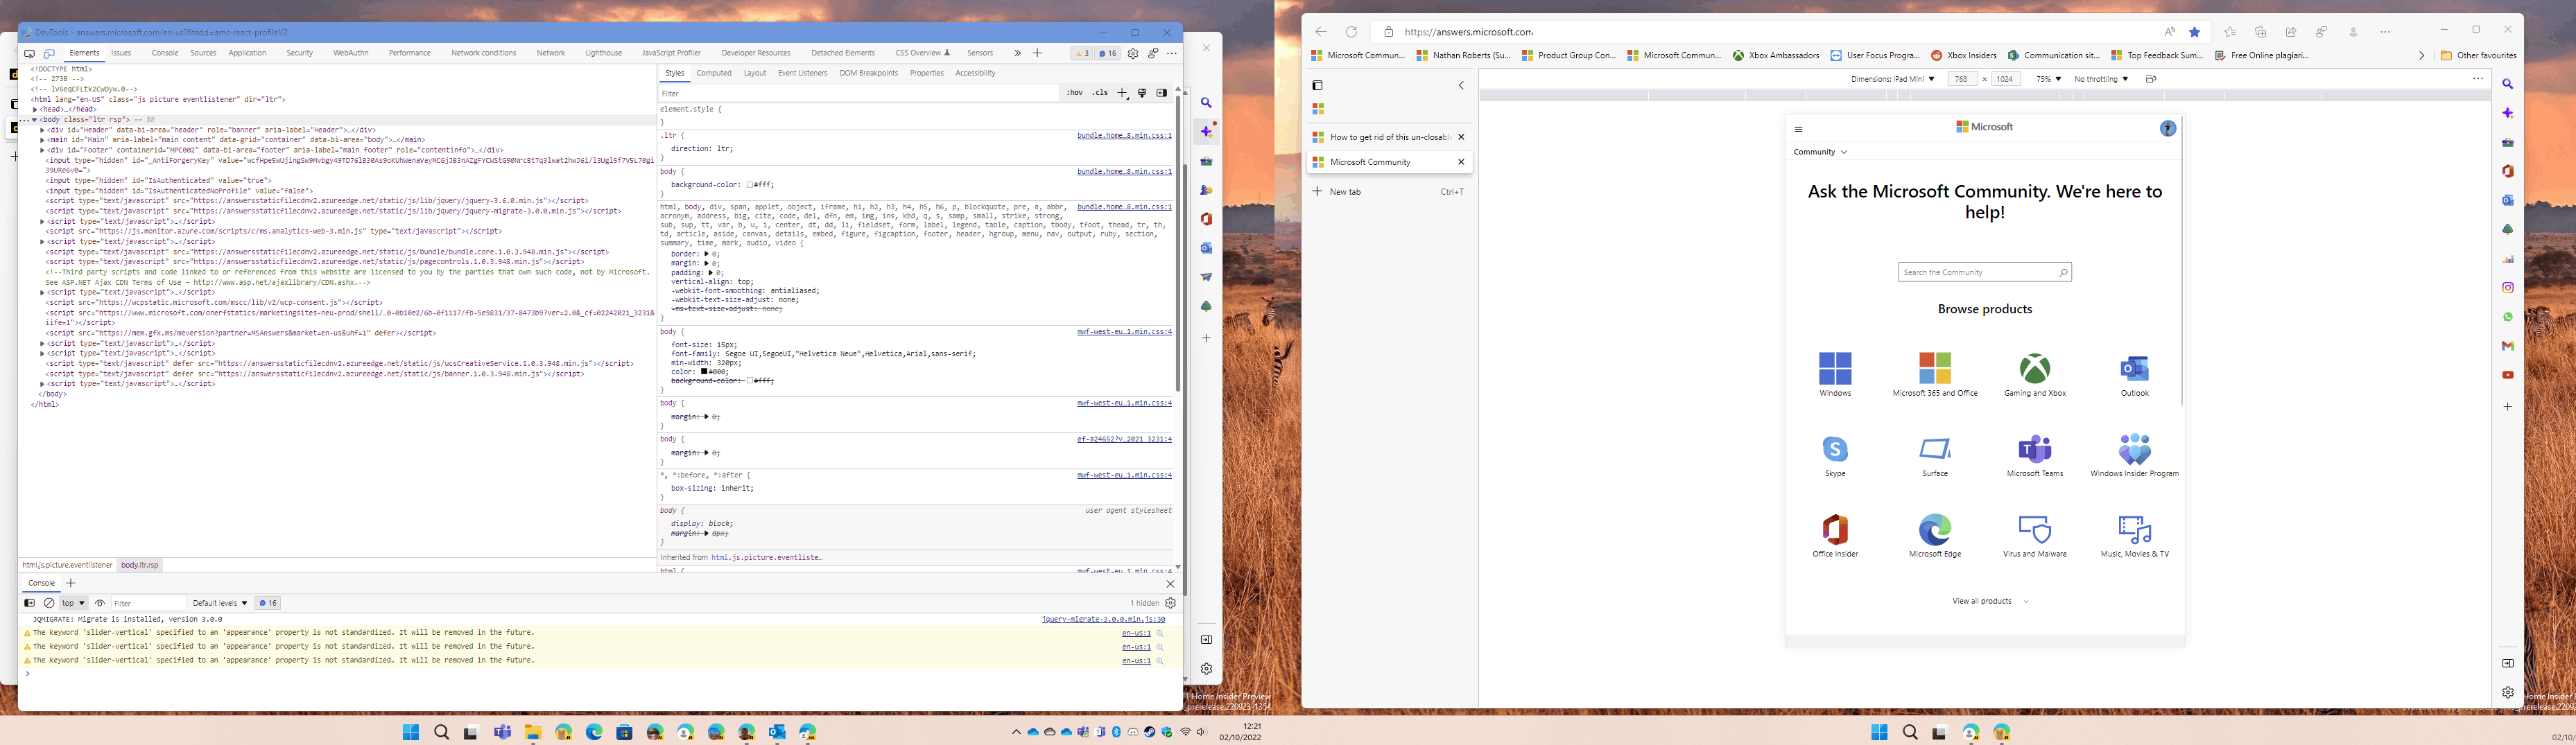This screenshot has width=2576, height=745.
Task: Click the Gaming and Xbox product icon
Action: point(2035,369)
